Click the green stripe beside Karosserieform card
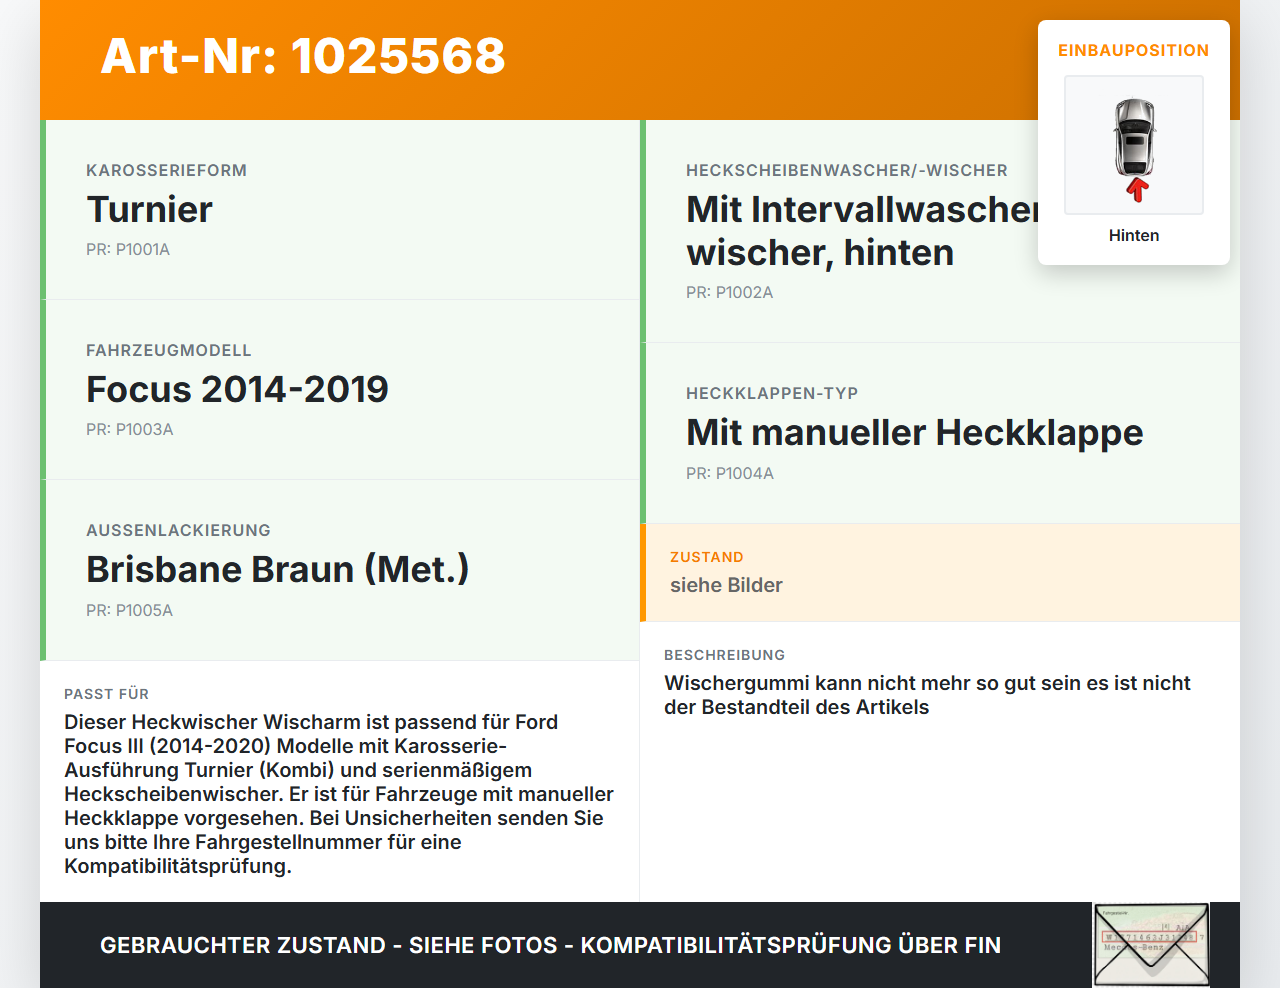1280x988 pixels. point(42,208)
